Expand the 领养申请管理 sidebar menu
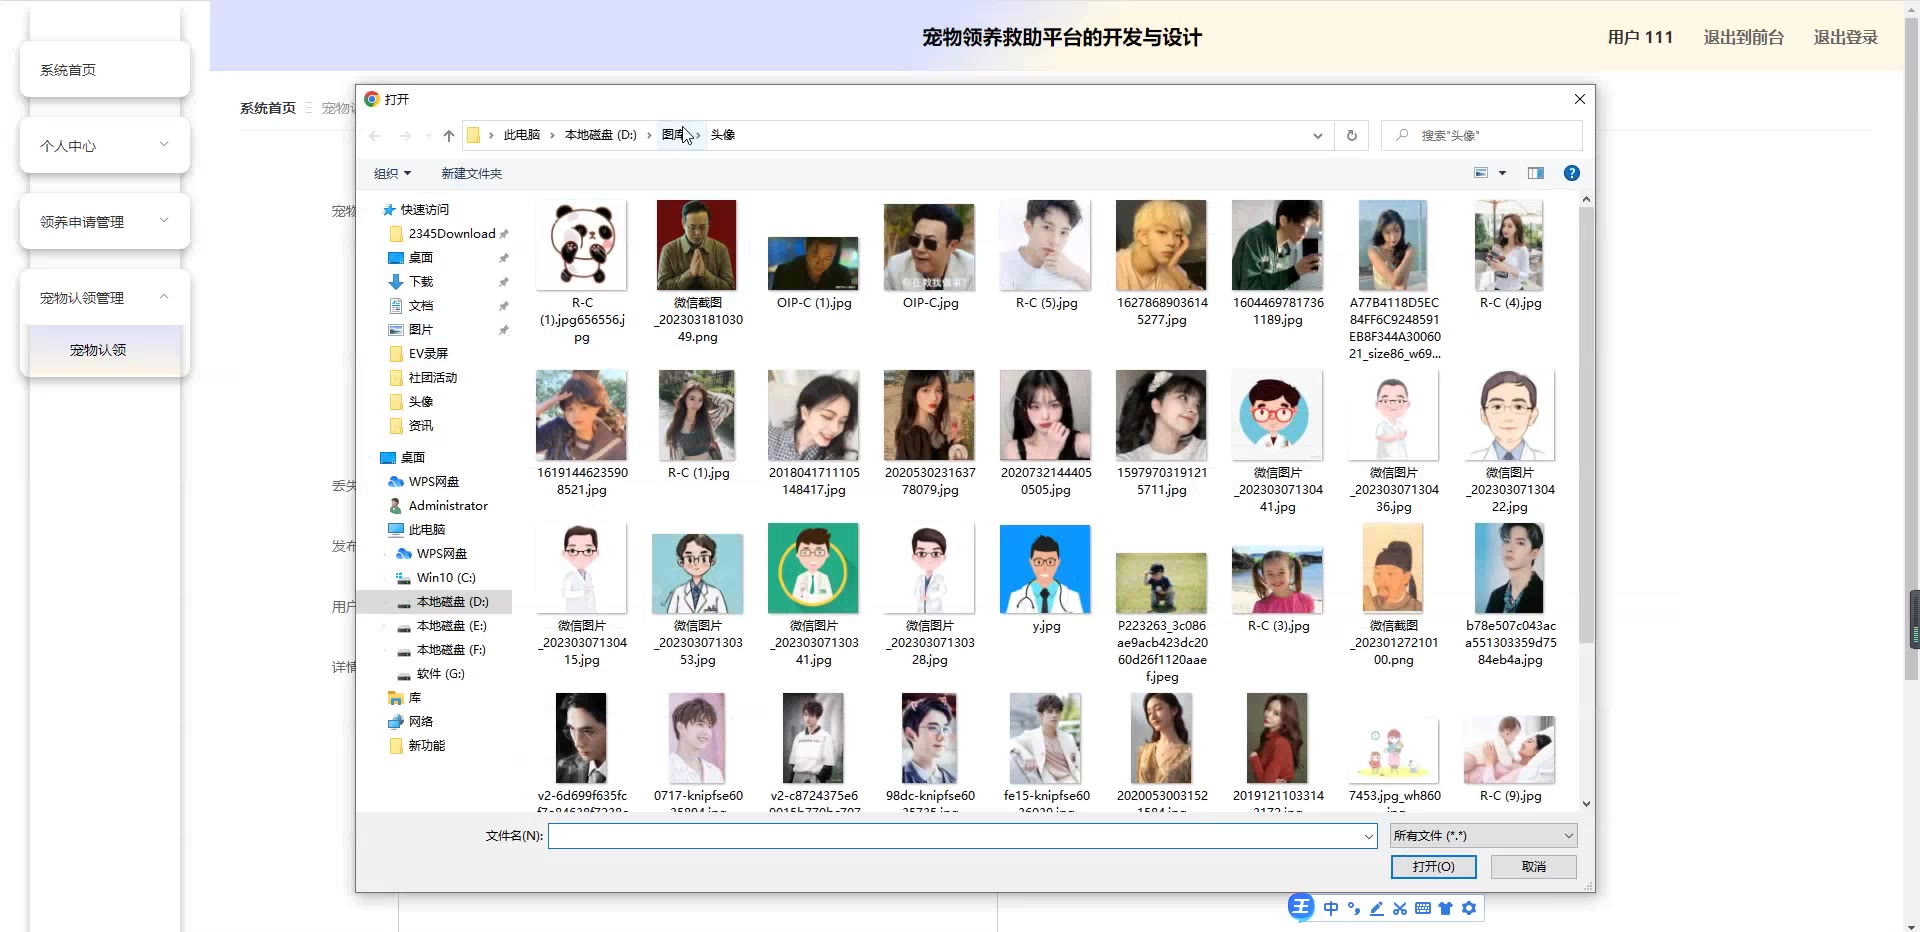 (x=164, y=221)
